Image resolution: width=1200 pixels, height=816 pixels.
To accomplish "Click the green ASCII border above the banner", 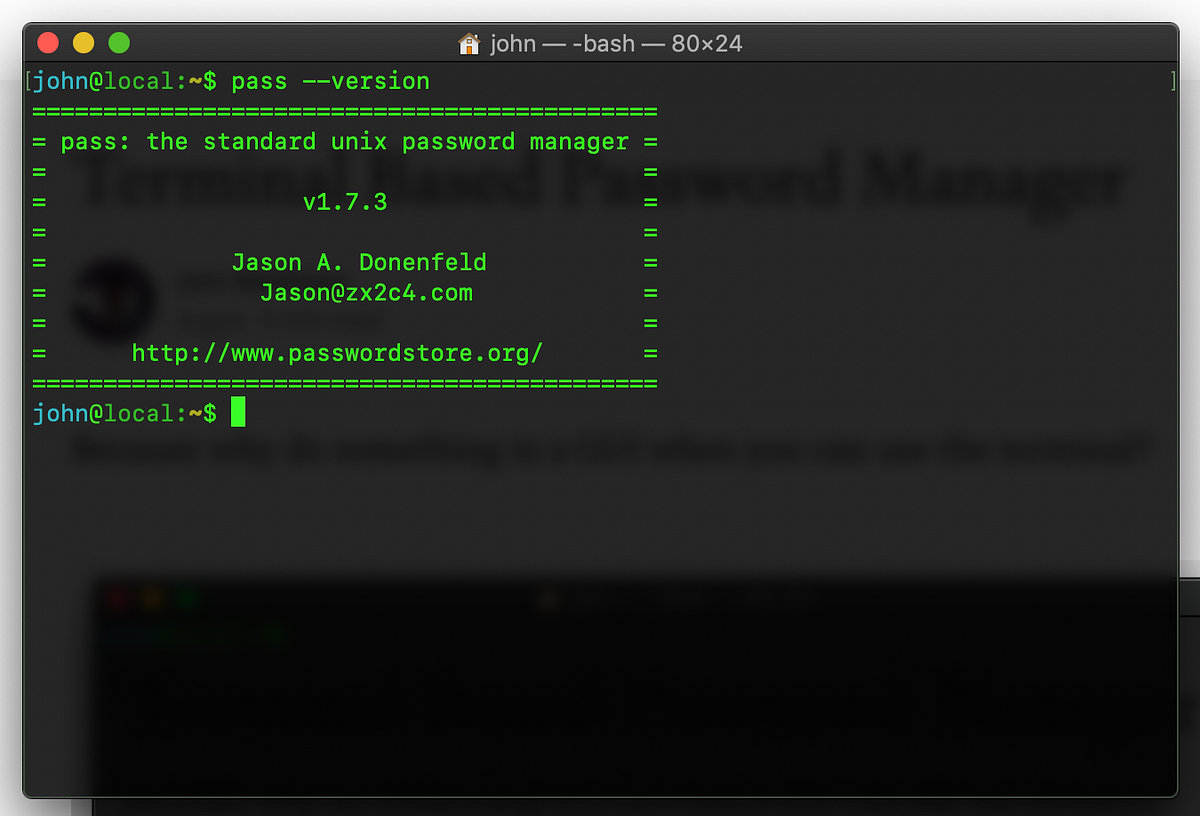I will 345,111.
